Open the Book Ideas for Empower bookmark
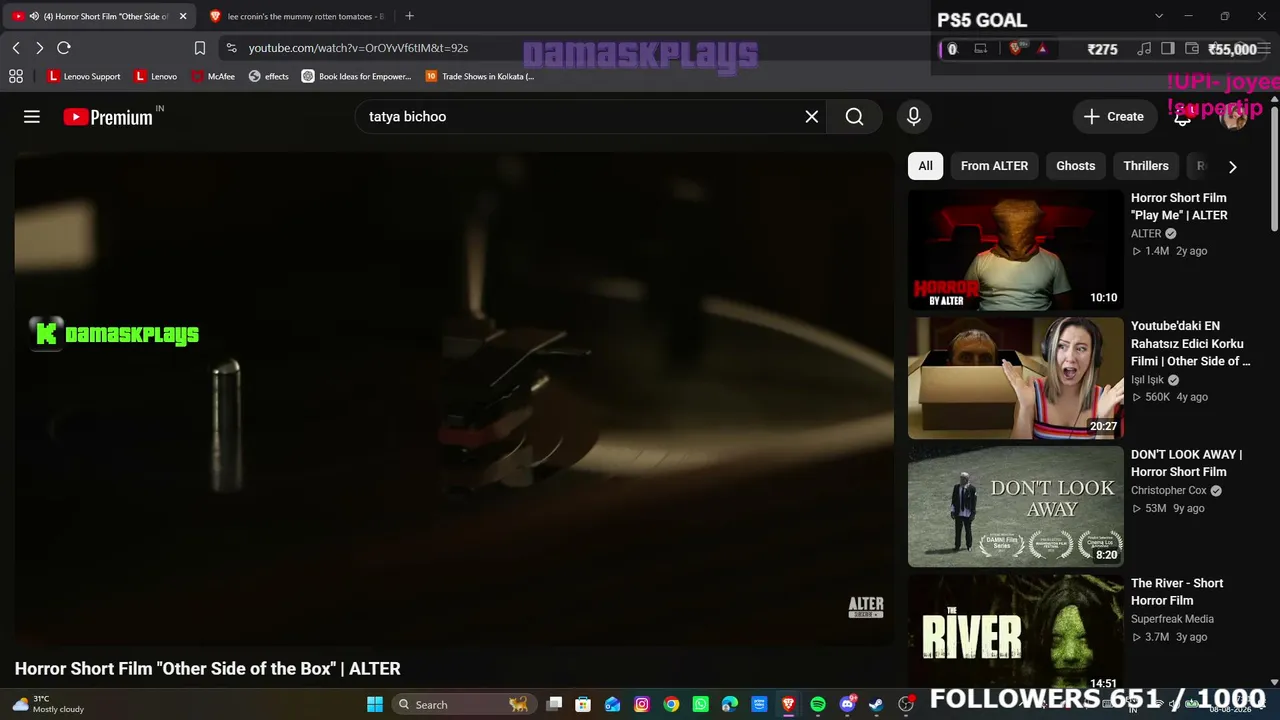 coord(357,76)
